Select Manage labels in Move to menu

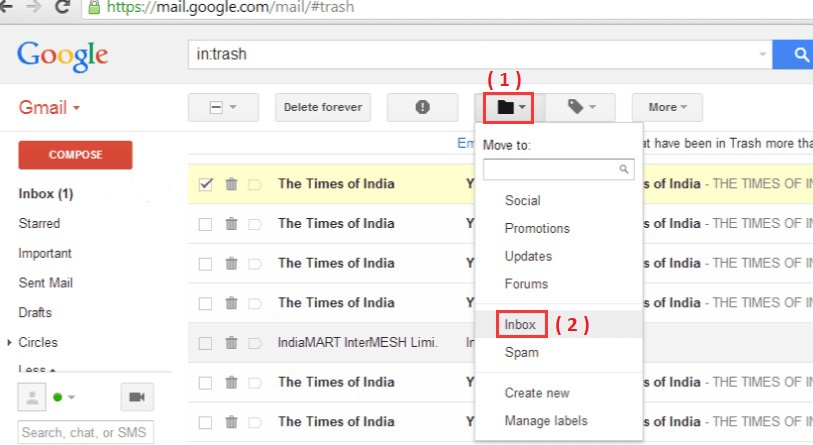click(x=546, y=421)
